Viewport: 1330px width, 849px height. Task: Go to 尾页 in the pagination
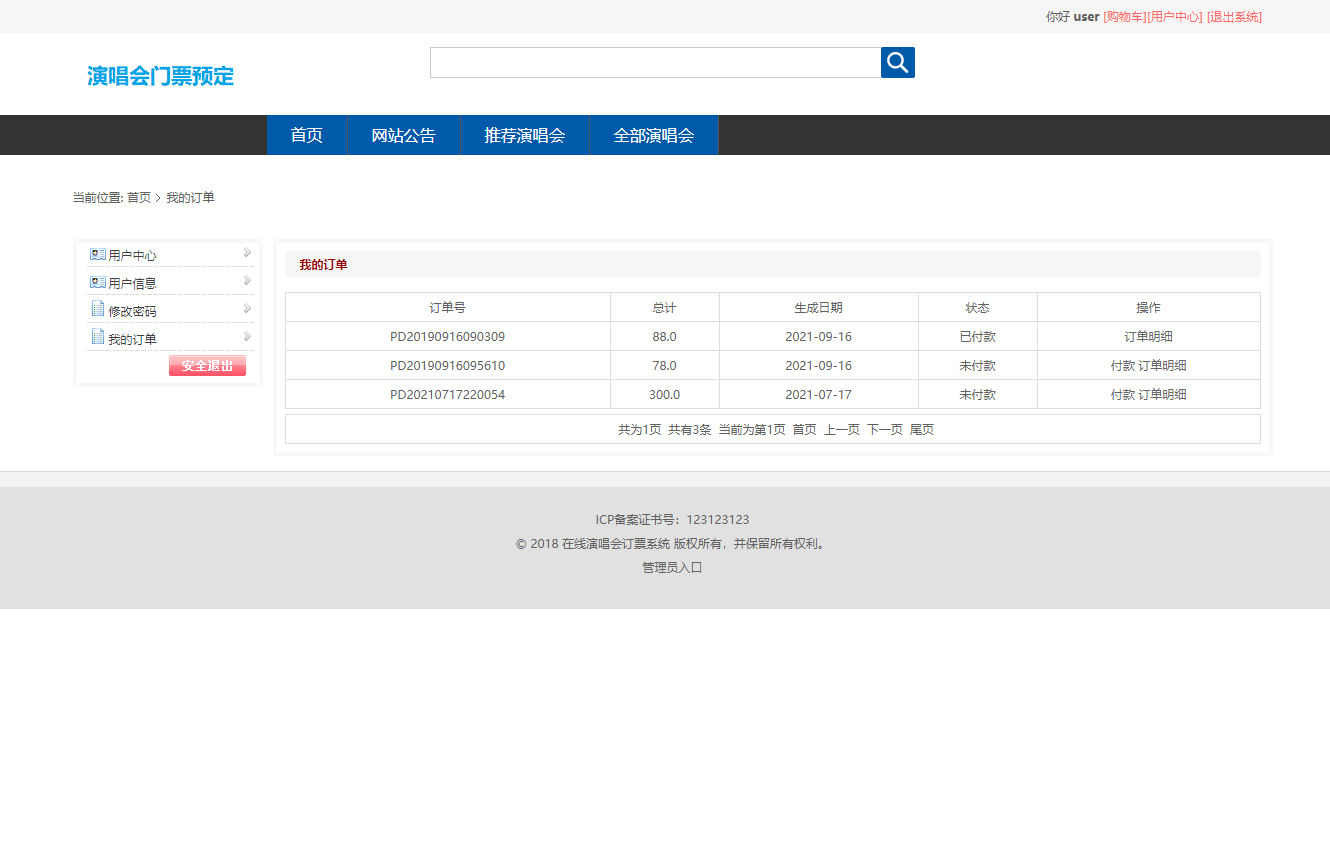(x=922, y=428)
